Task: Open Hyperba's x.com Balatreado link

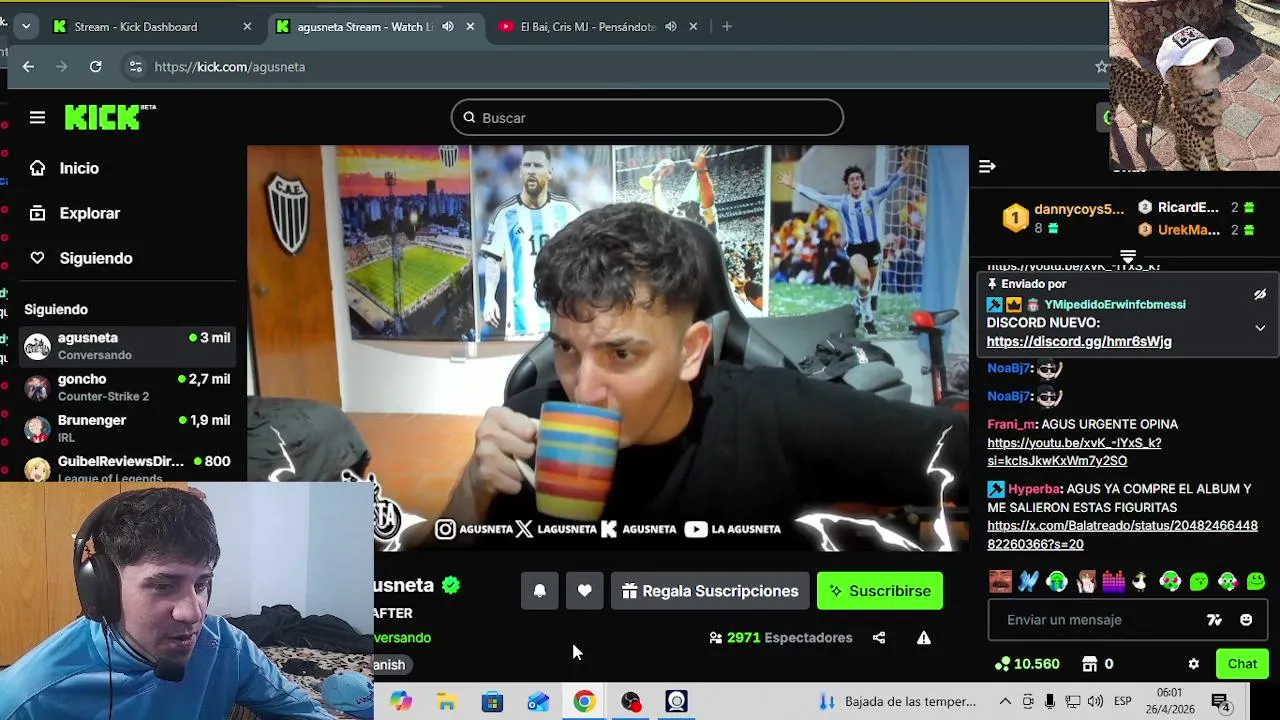Action: [1122, 535]
